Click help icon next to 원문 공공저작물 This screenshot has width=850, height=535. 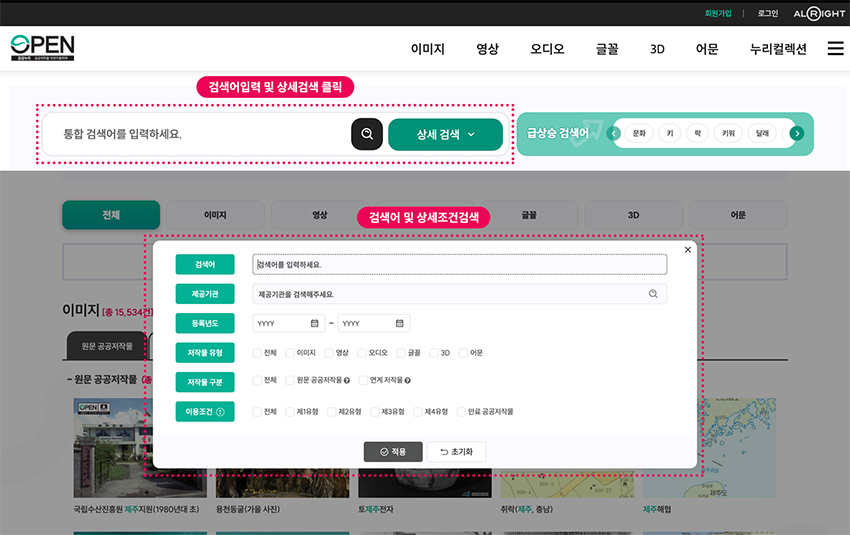point(347,381)
